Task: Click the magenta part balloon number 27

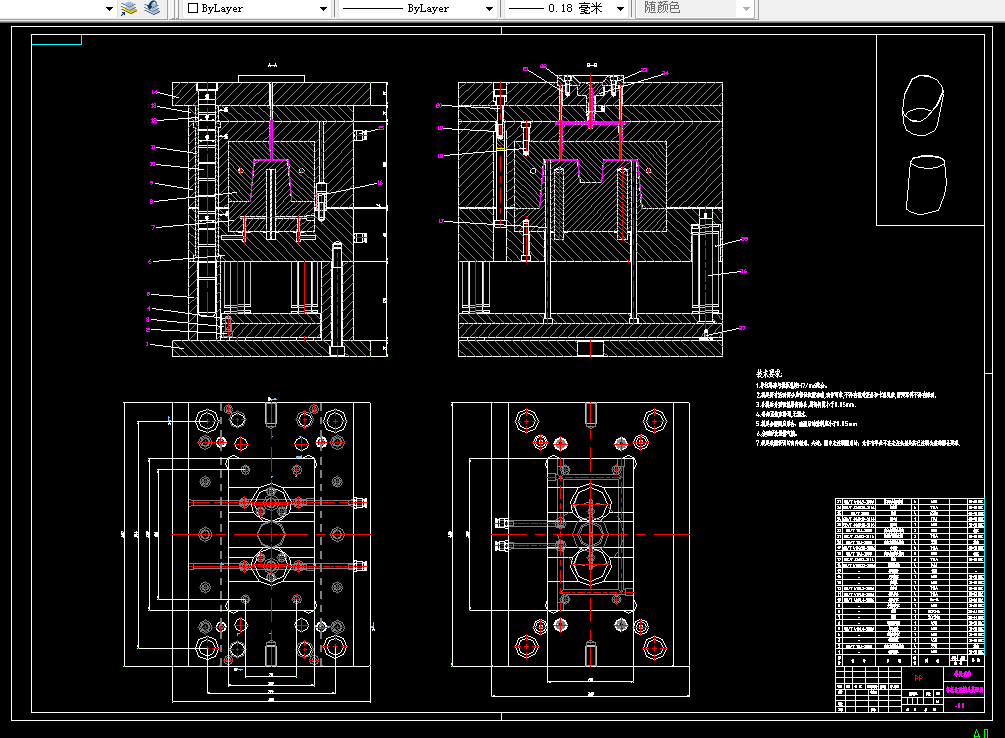Action: pos(742,328)
